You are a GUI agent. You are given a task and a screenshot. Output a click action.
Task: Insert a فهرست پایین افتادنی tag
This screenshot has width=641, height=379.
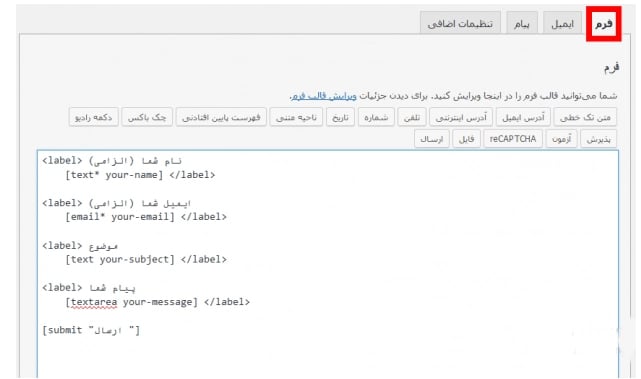coord(221,117)
